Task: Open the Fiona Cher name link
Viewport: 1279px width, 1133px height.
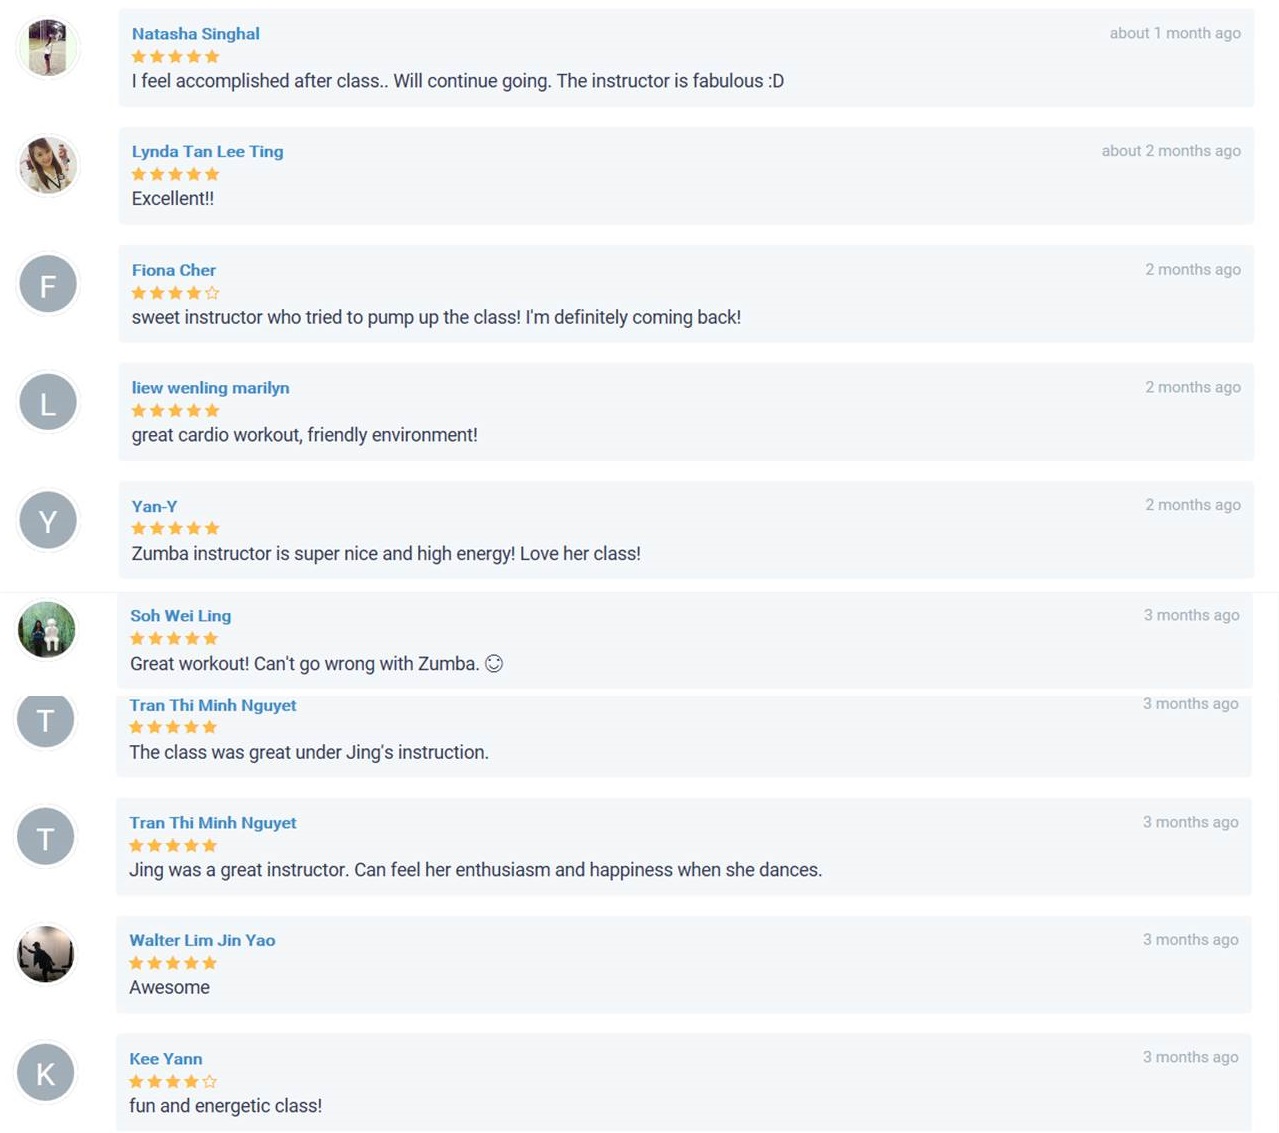Action: pyautogui.click(x=174, y=270)
